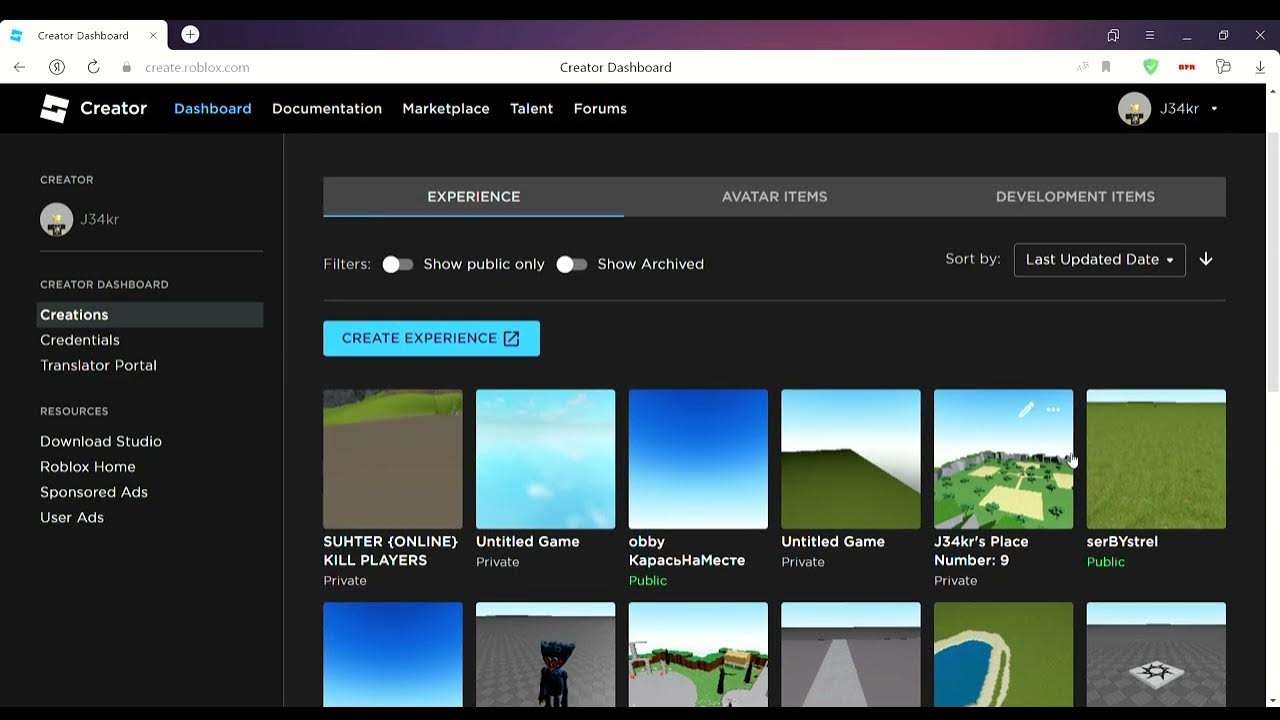Open the Marketplace nav item
The height and width of the screenshot is (720, 1280).
click(x=446, y=108)
